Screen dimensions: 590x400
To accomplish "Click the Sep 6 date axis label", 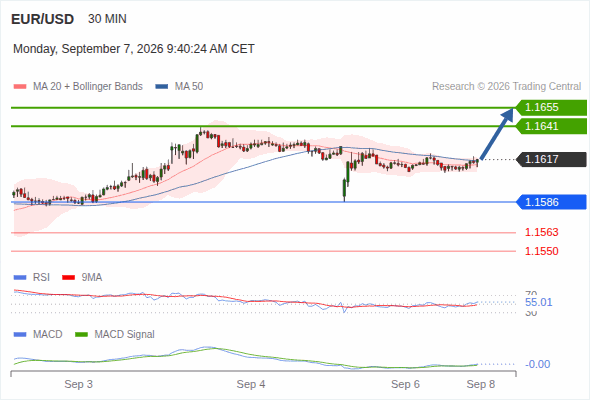I will pyautogui.click(x=405, y=384).
